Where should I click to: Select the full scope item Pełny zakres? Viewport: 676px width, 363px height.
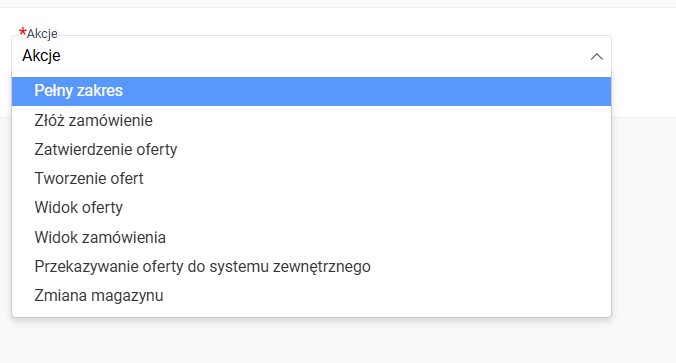pyautogui.click(x=311, y=91)
